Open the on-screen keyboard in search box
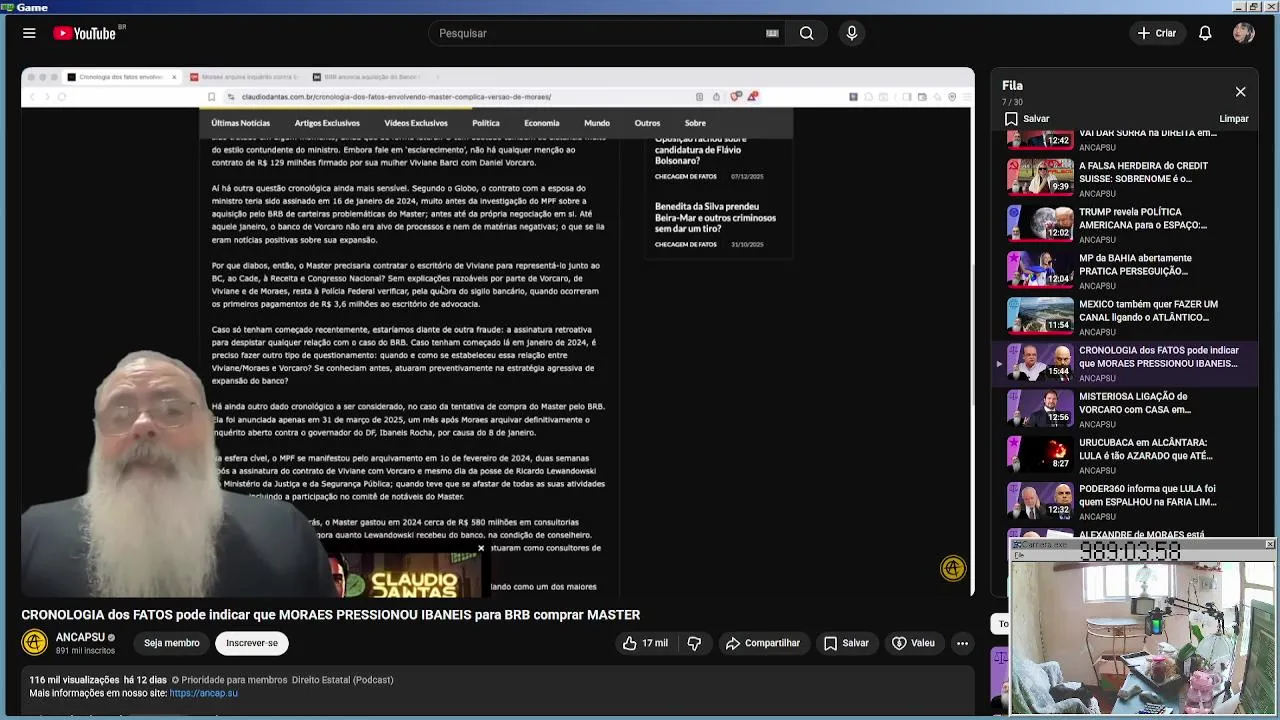 click(772, 33)
